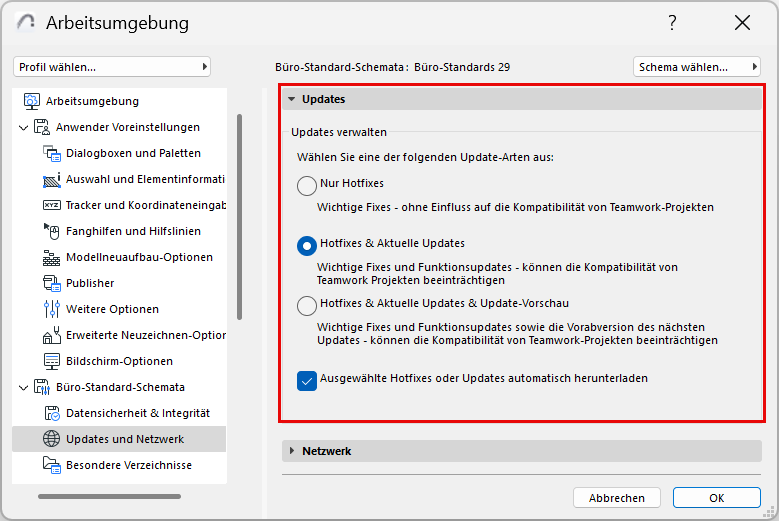Uncheck automatic download of Hotfixes or Updates
Viewport: 779px width, 521px height.
click(x=307, y=380)
